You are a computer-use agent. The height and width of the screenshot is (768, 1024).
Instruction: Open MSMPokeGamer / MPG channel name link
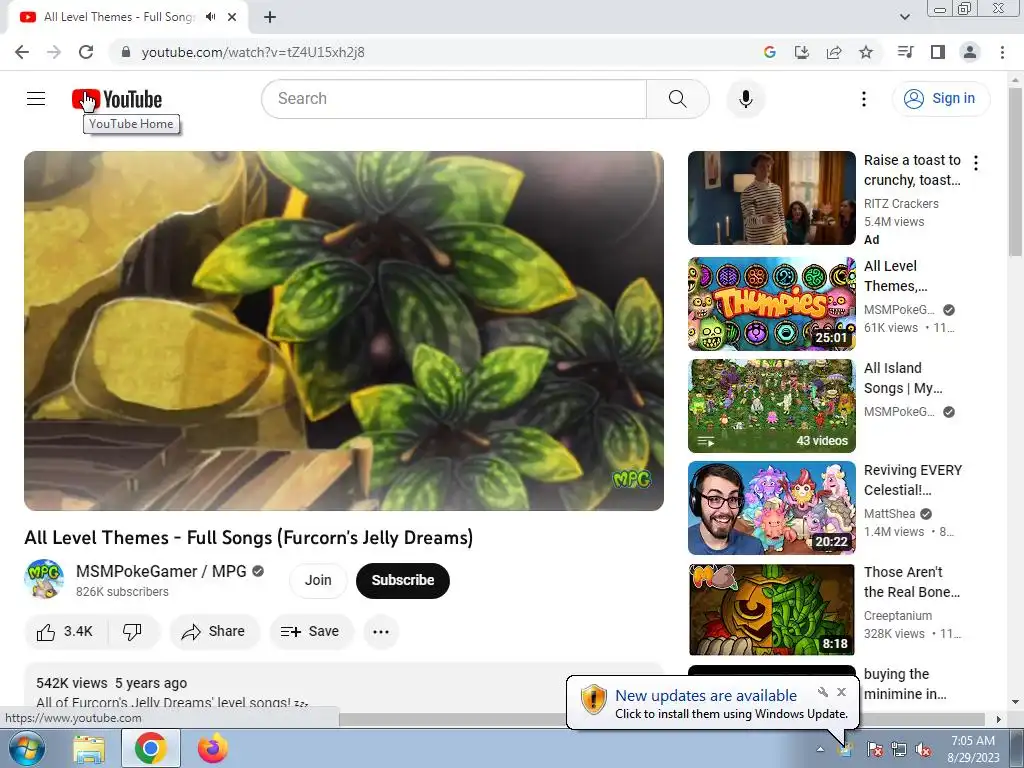(161, 571)
